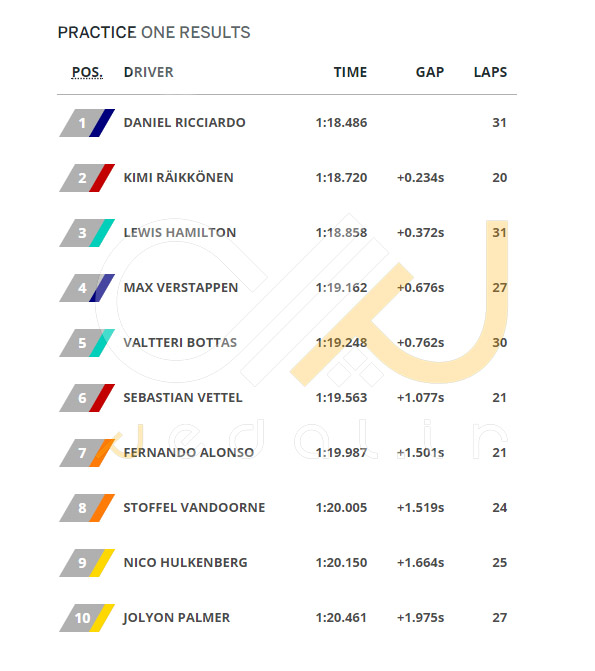This screenshot has height=671, width=595.
Task: Click Nico Hulkenberg driver name
Action: coord(185,563)
